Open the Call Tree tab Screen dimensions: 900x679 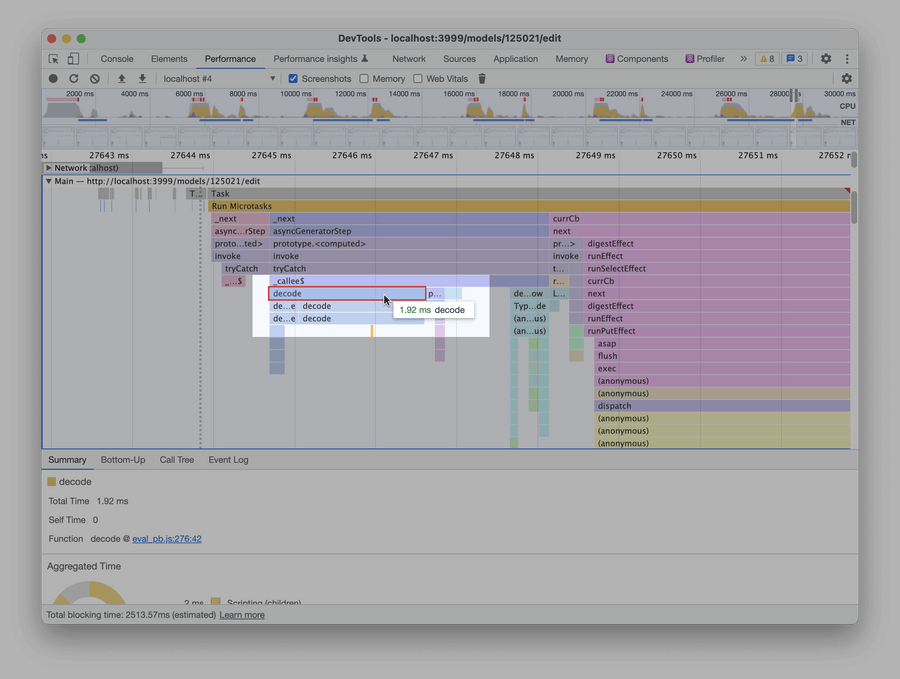177,460
